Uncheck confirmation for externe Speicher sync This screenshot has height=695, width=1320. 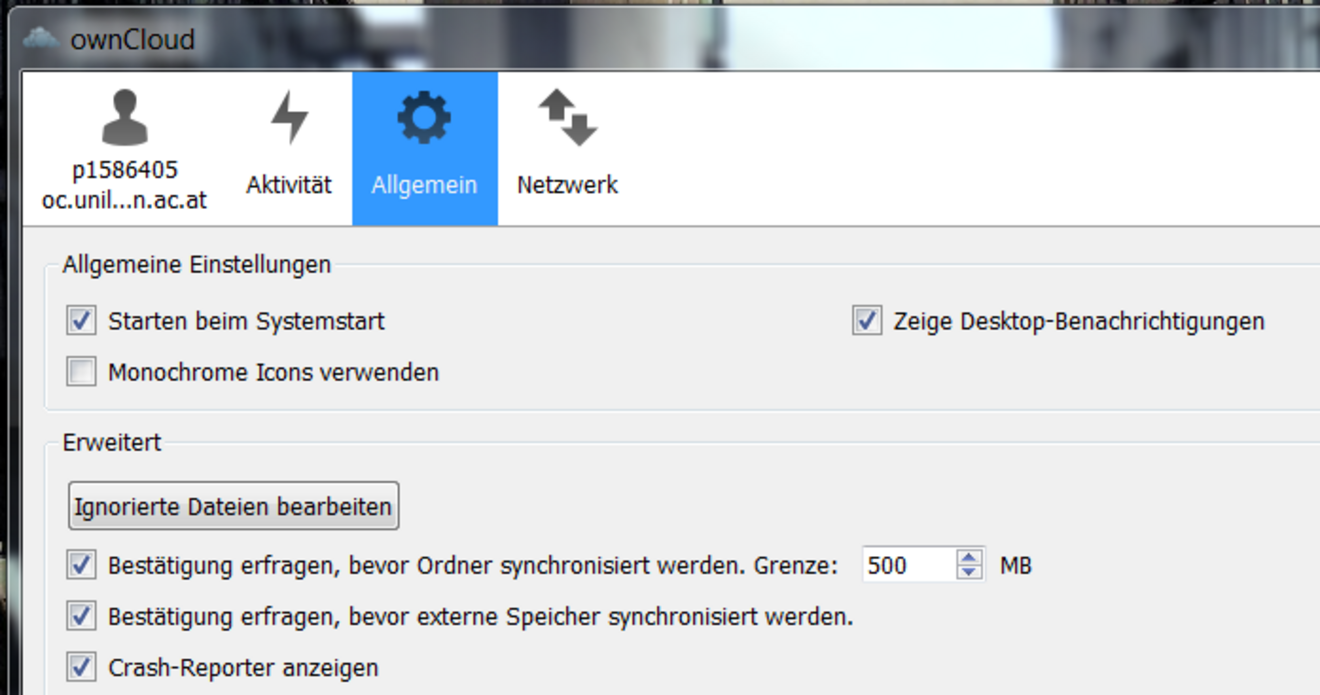81,616
